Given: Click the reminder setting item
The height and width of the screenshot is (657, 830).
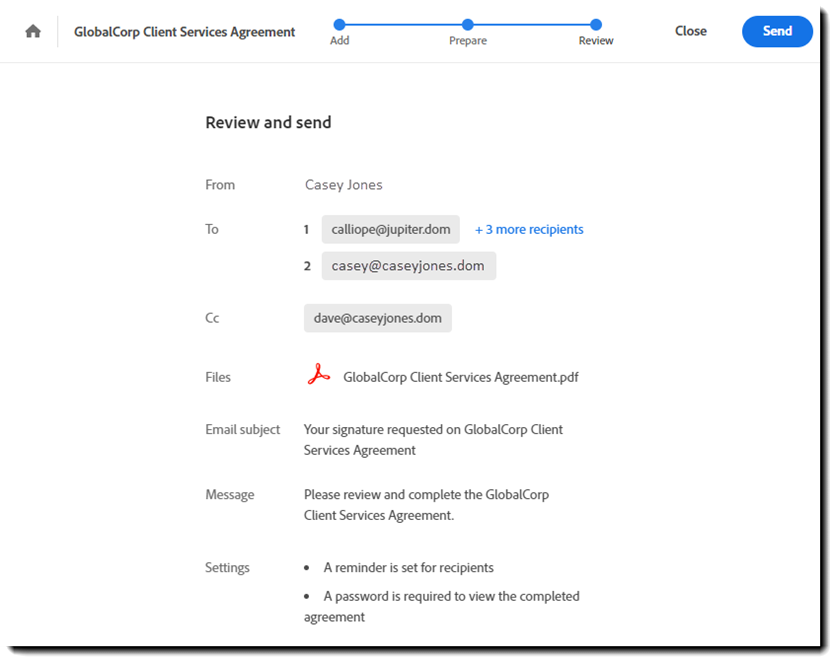Looking at the screenshot, I should point(408,568).
